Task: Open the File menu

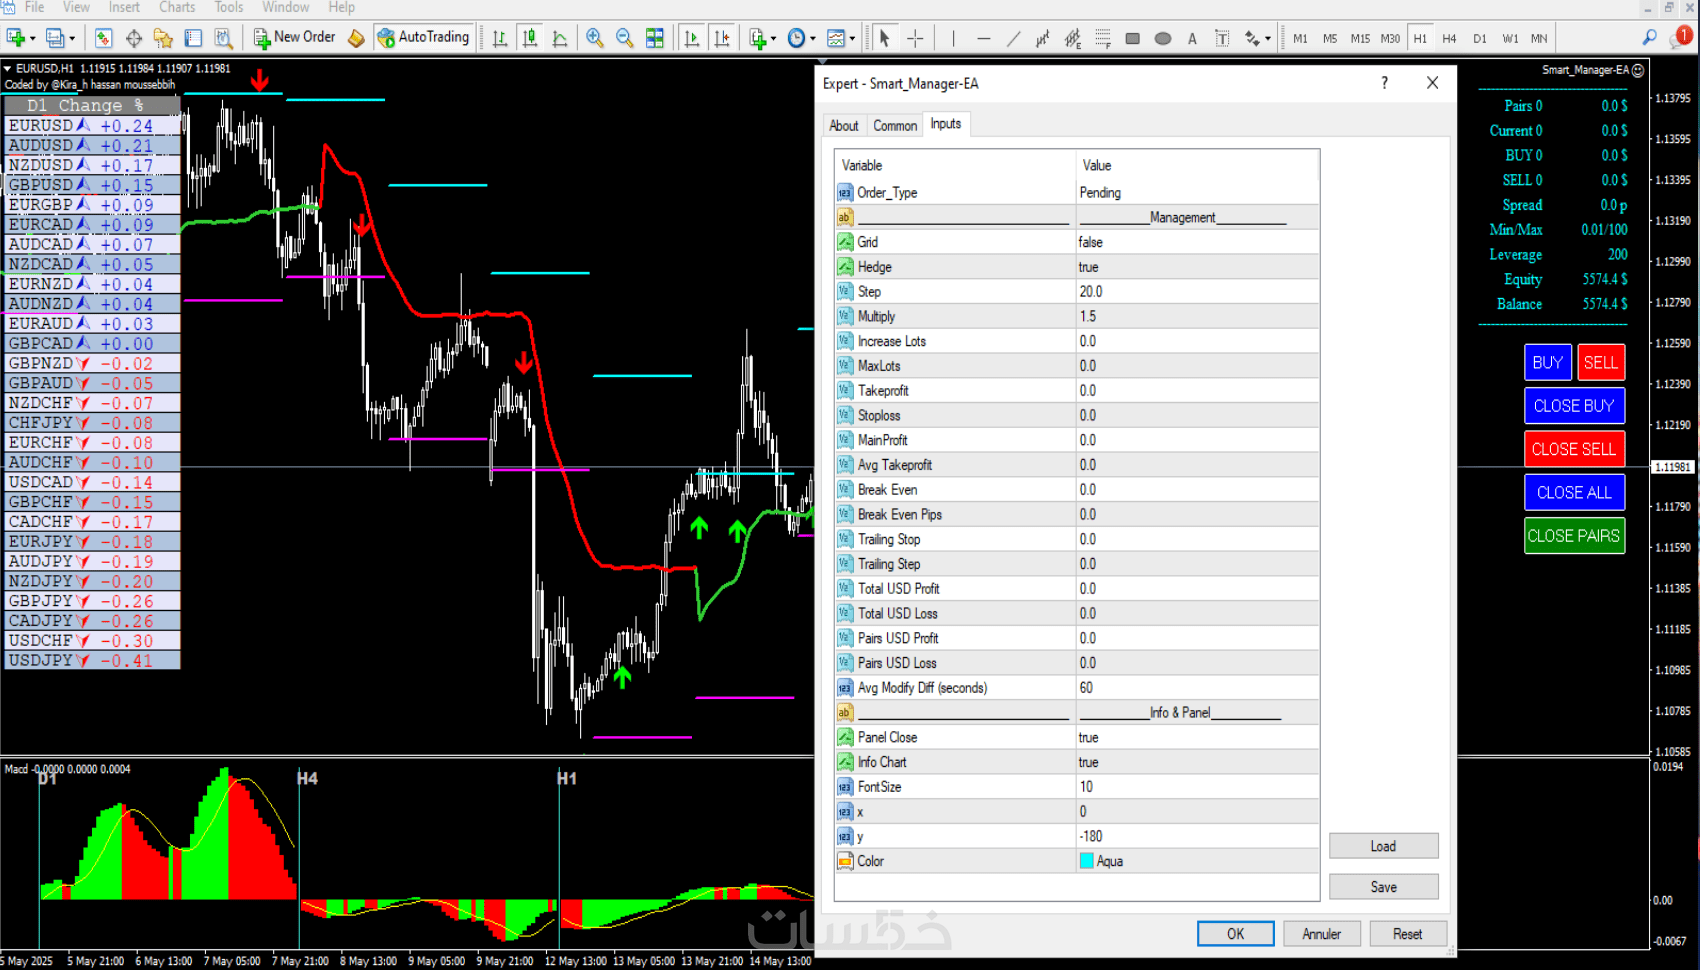Action: [x=34, y=8]
